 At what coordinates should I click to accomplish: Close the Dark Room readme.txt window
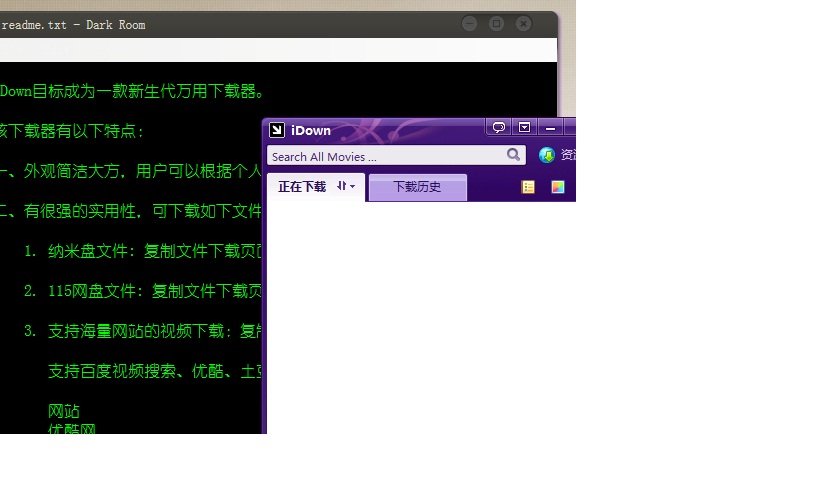click(523, 24)
